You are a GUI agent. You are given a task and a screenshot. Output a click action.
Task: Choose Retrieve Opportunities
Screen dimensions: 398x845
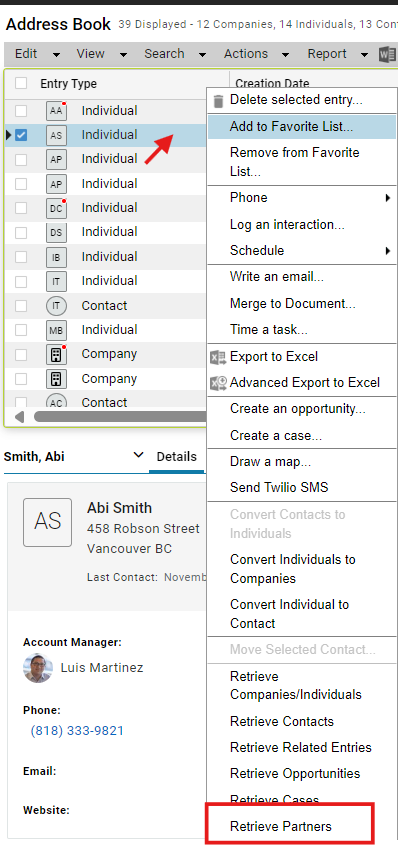[x=302, y=774]
